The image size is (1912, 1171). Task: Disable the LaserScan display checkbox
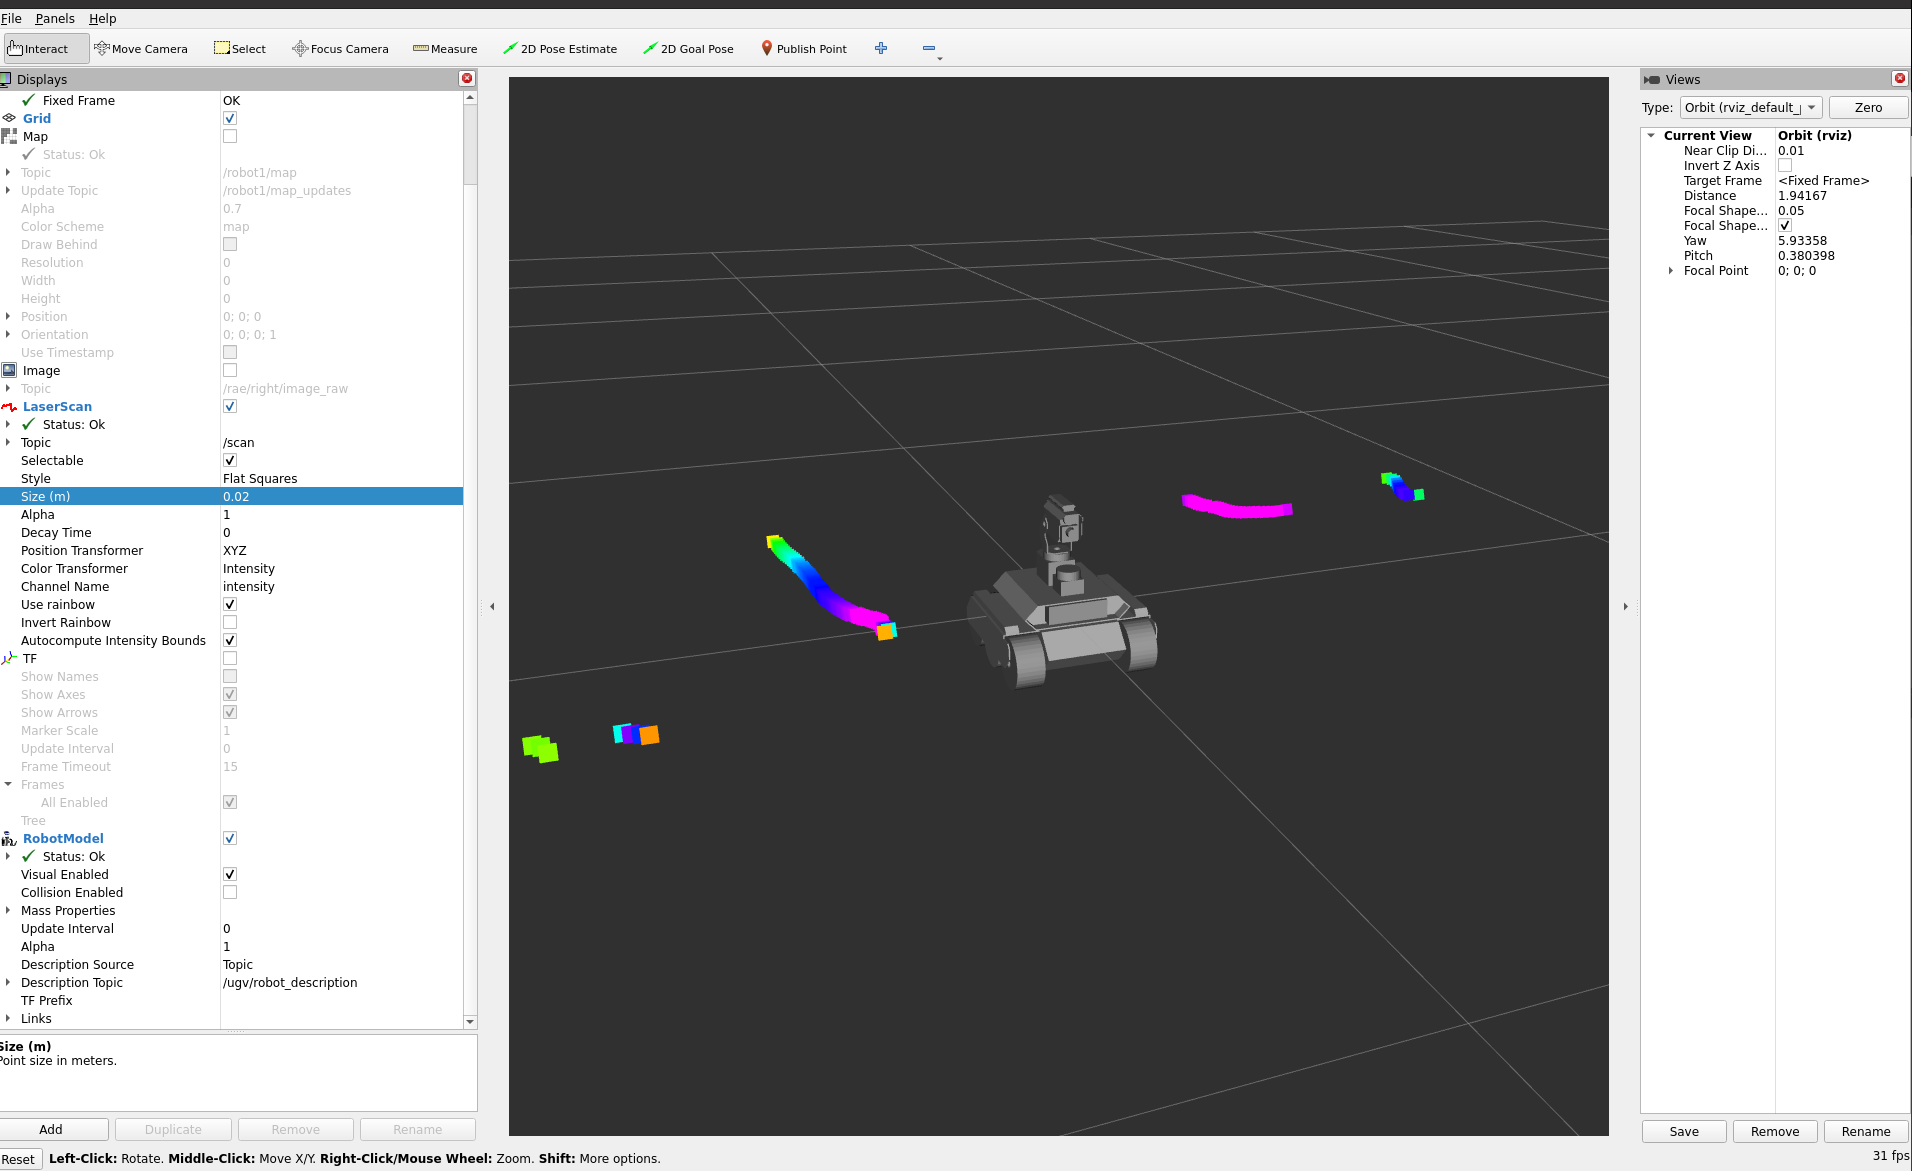[230, 406]
